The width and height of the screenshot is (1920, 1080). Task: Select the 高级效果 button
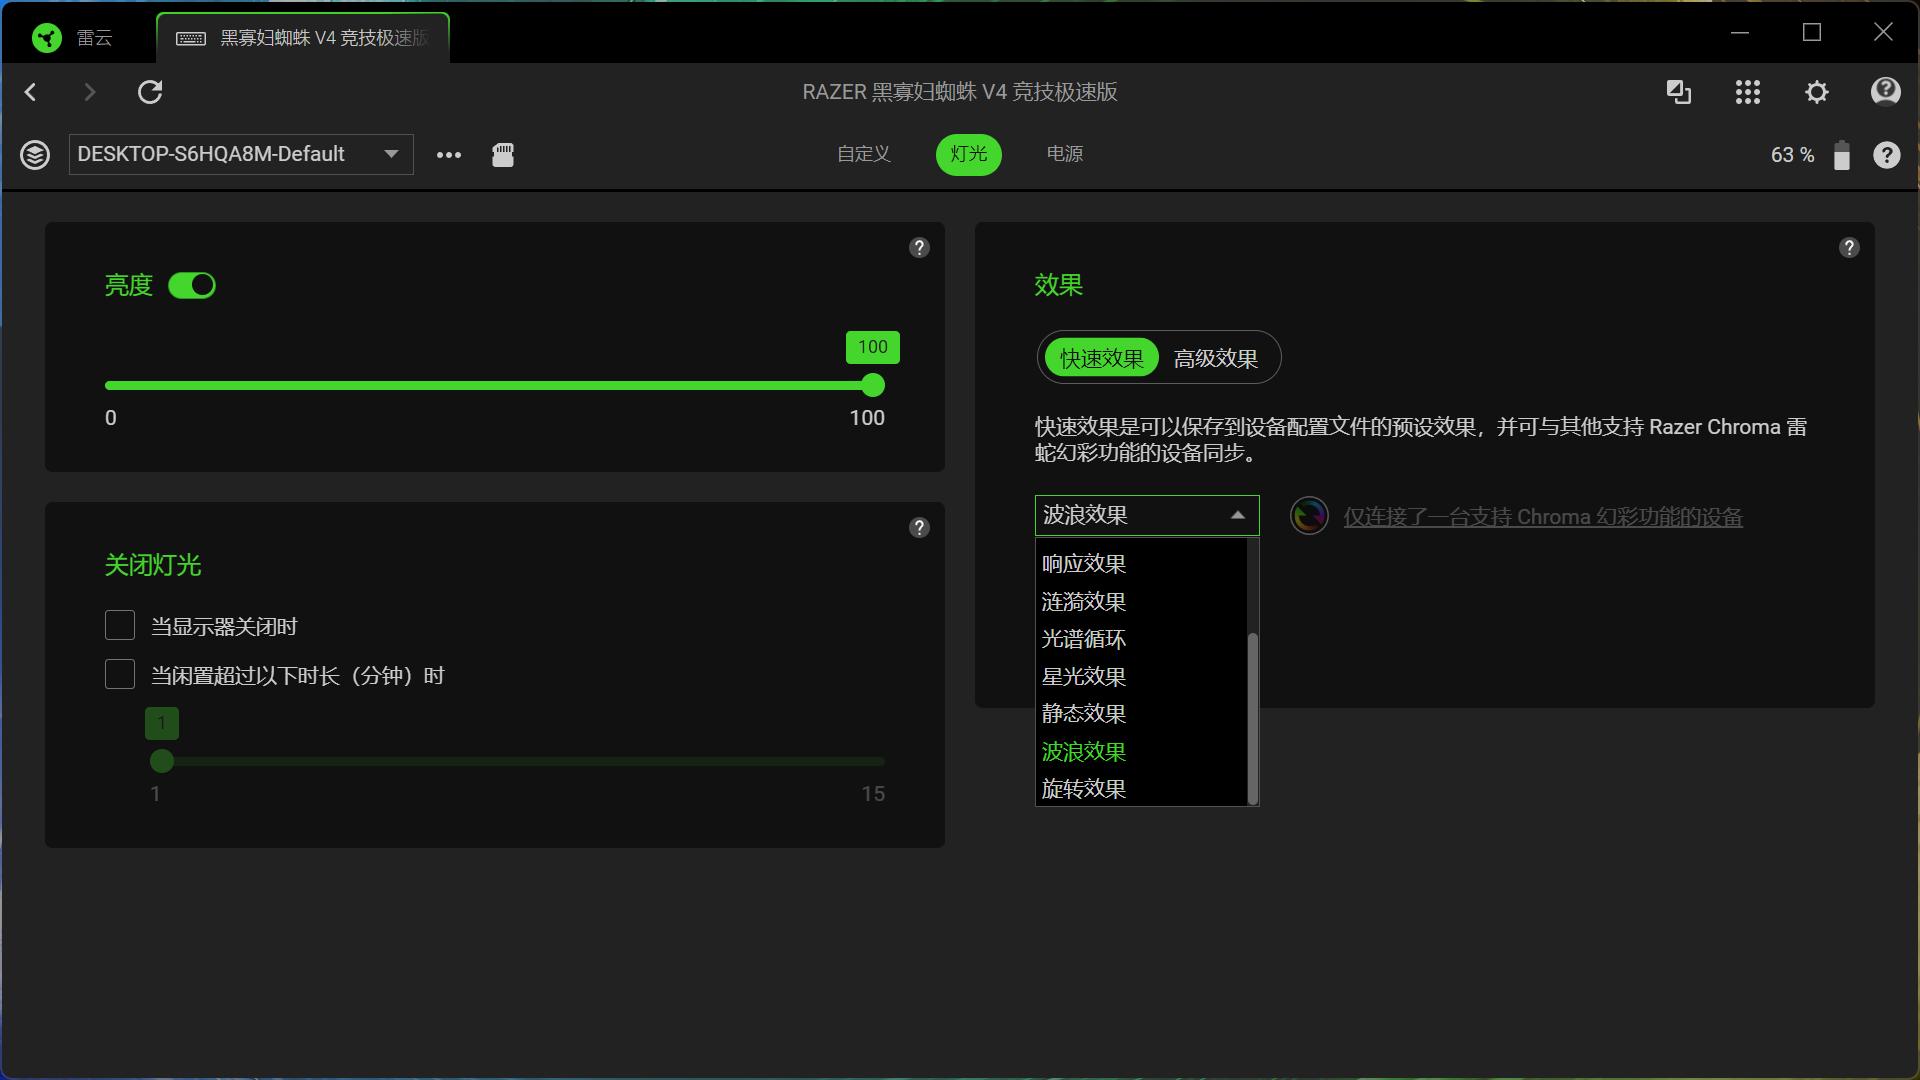point(1215,358)
